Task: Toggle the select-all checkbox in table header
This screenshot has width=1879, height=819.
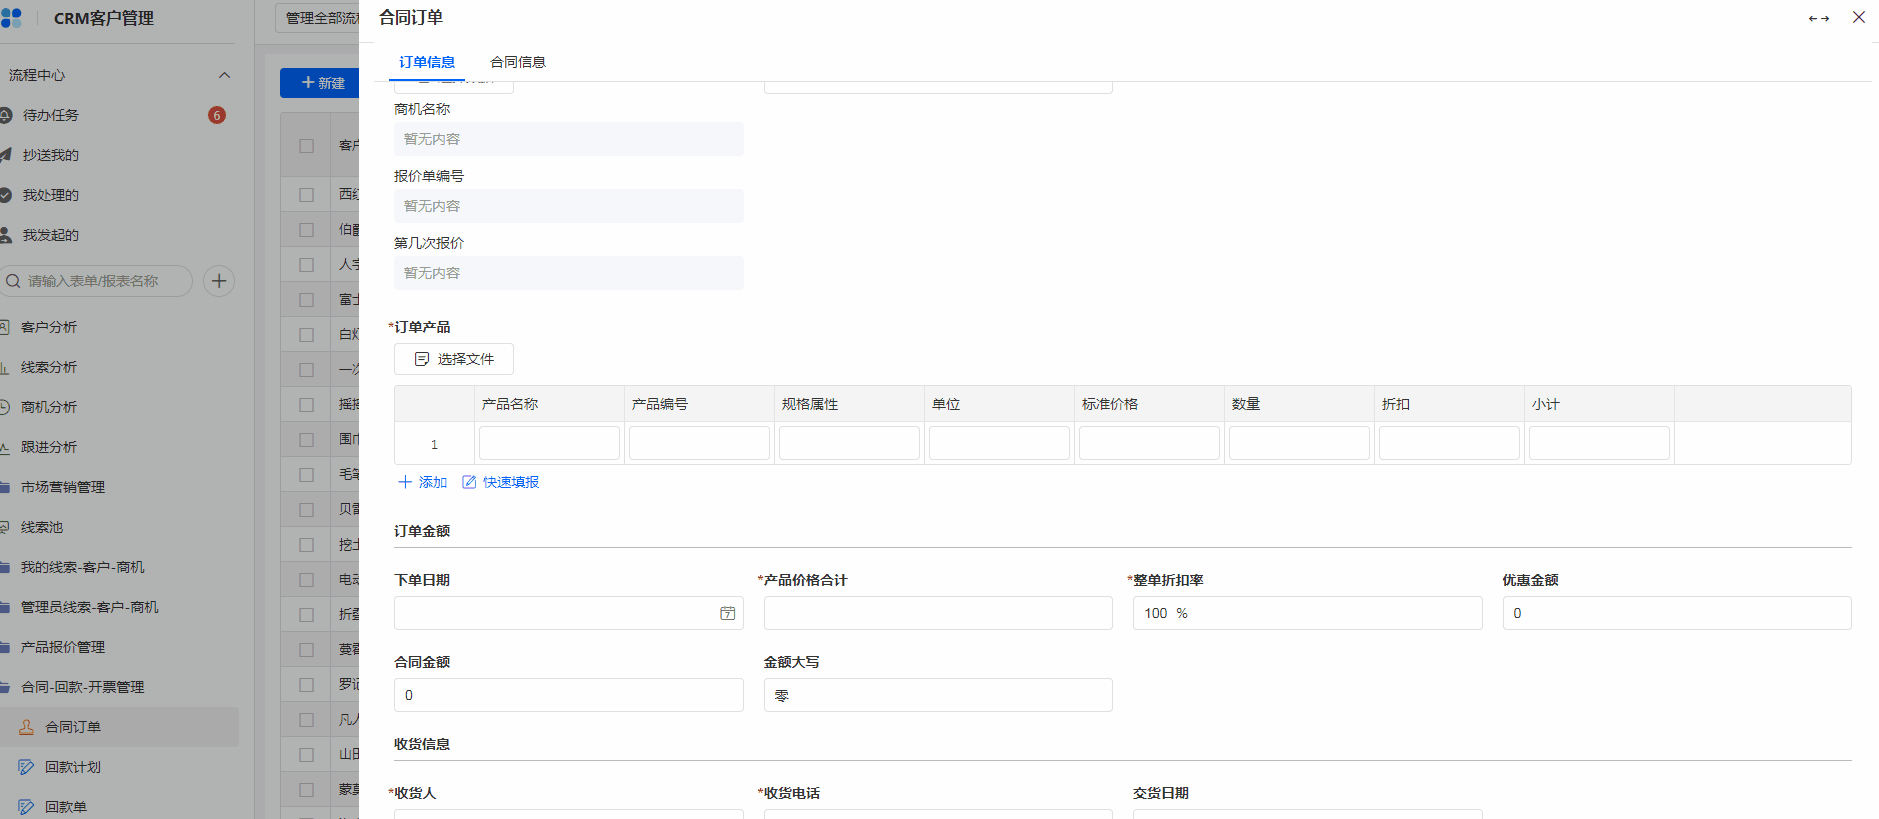Action: pos(307,146)
